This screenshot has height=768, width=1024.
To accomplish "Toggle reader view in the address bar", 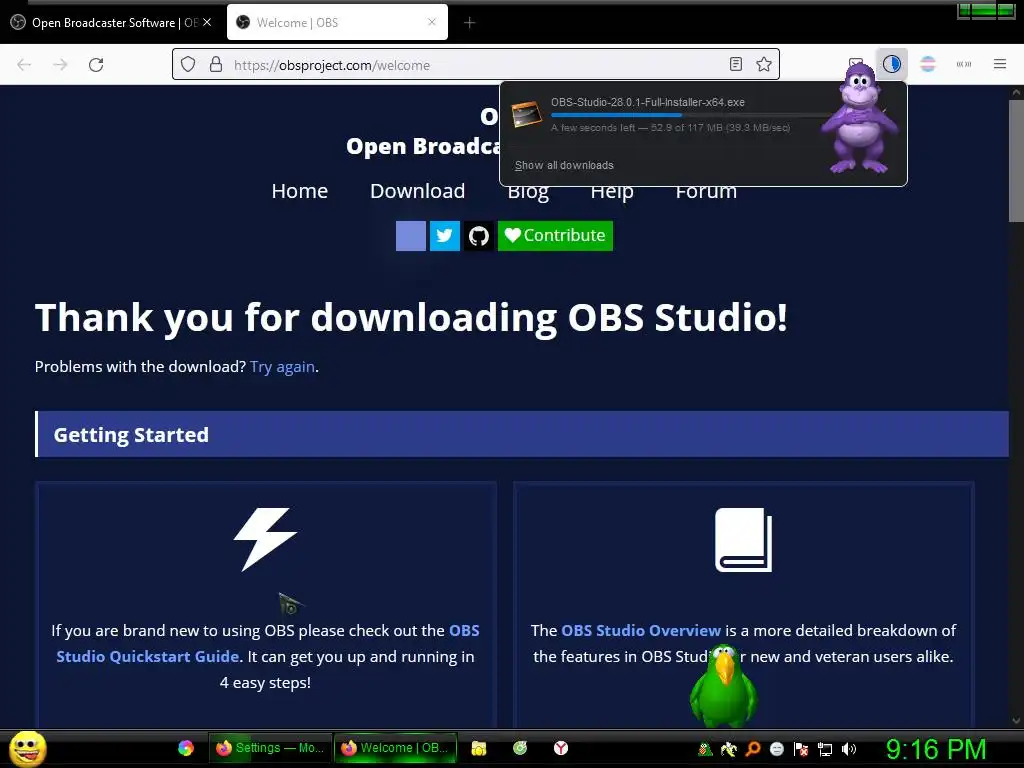I will coord(735,64).
